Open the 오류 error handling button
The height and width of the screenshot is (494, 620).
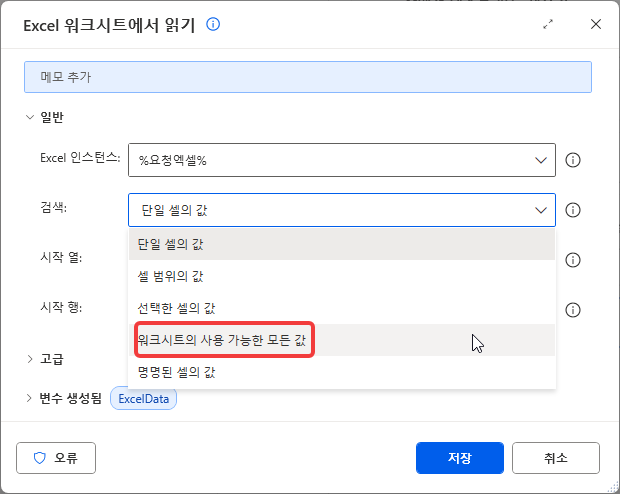point(56,458)
